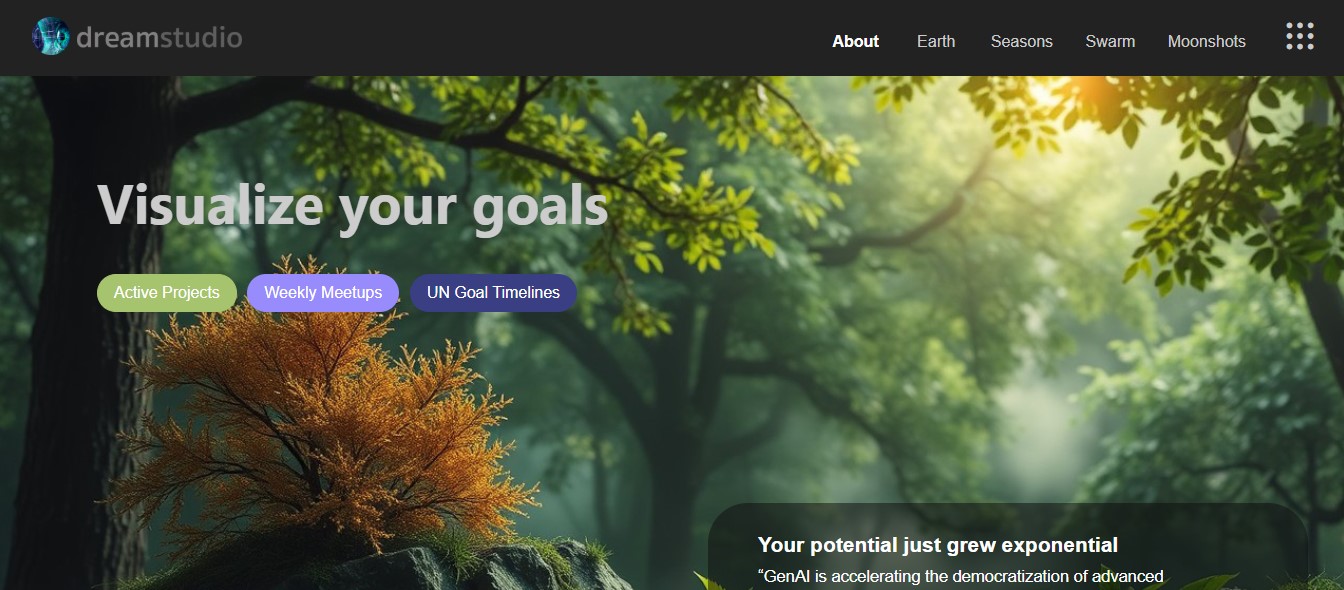1344x590 pixels.
Task: Go to the Earth nav link
Action: point(936,41)
